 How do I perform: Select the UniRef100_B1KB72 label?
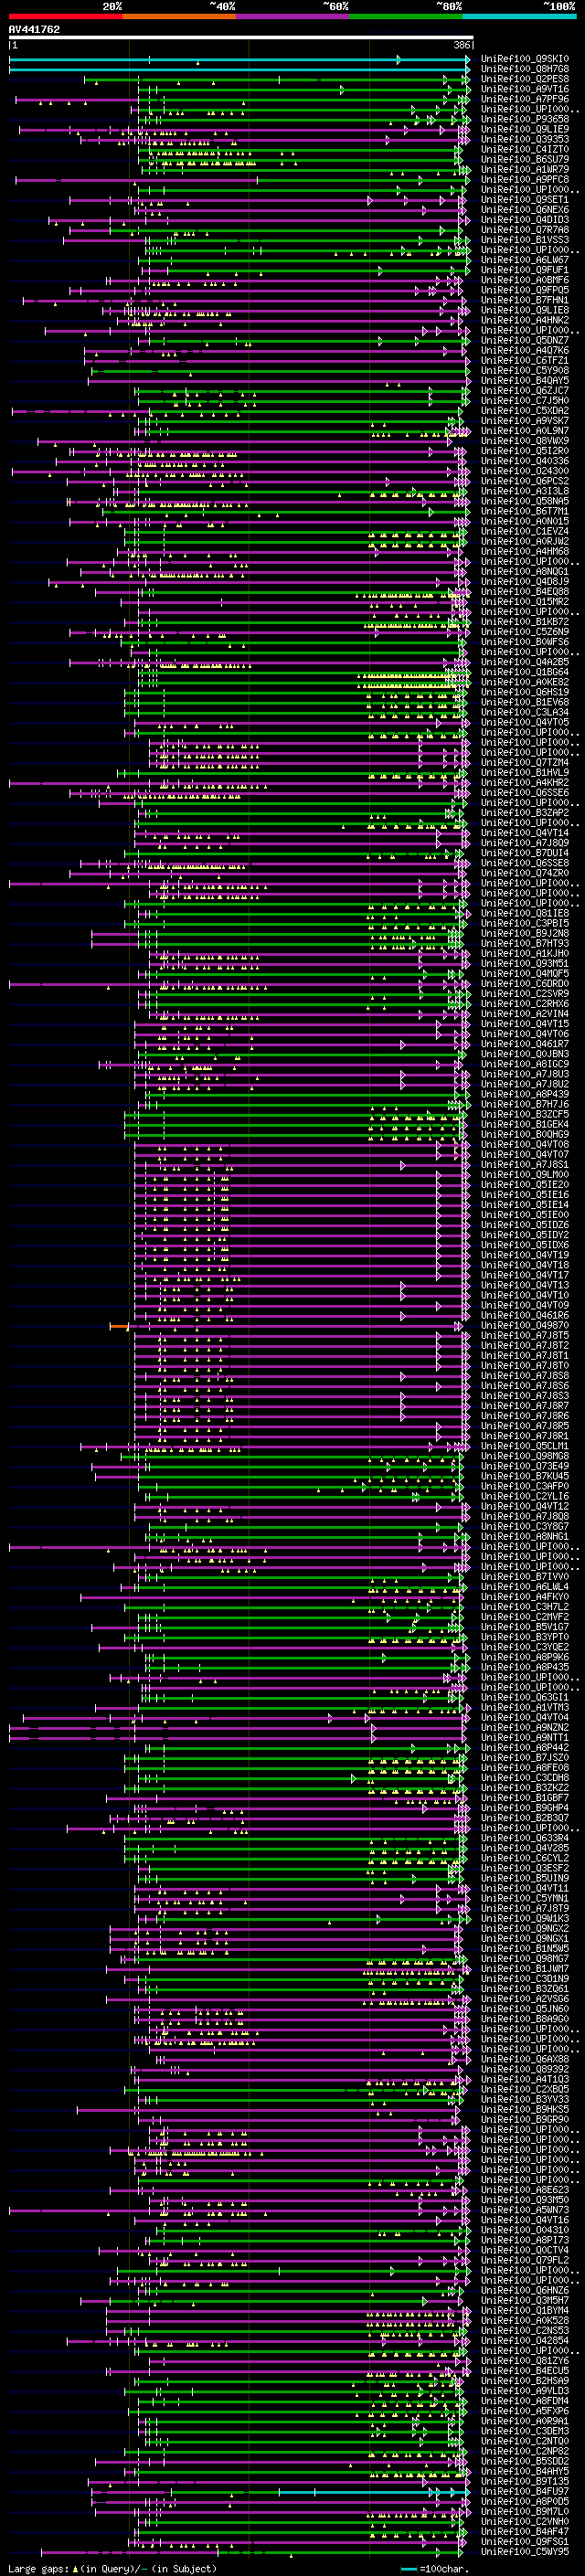click(x=525, y=622)
